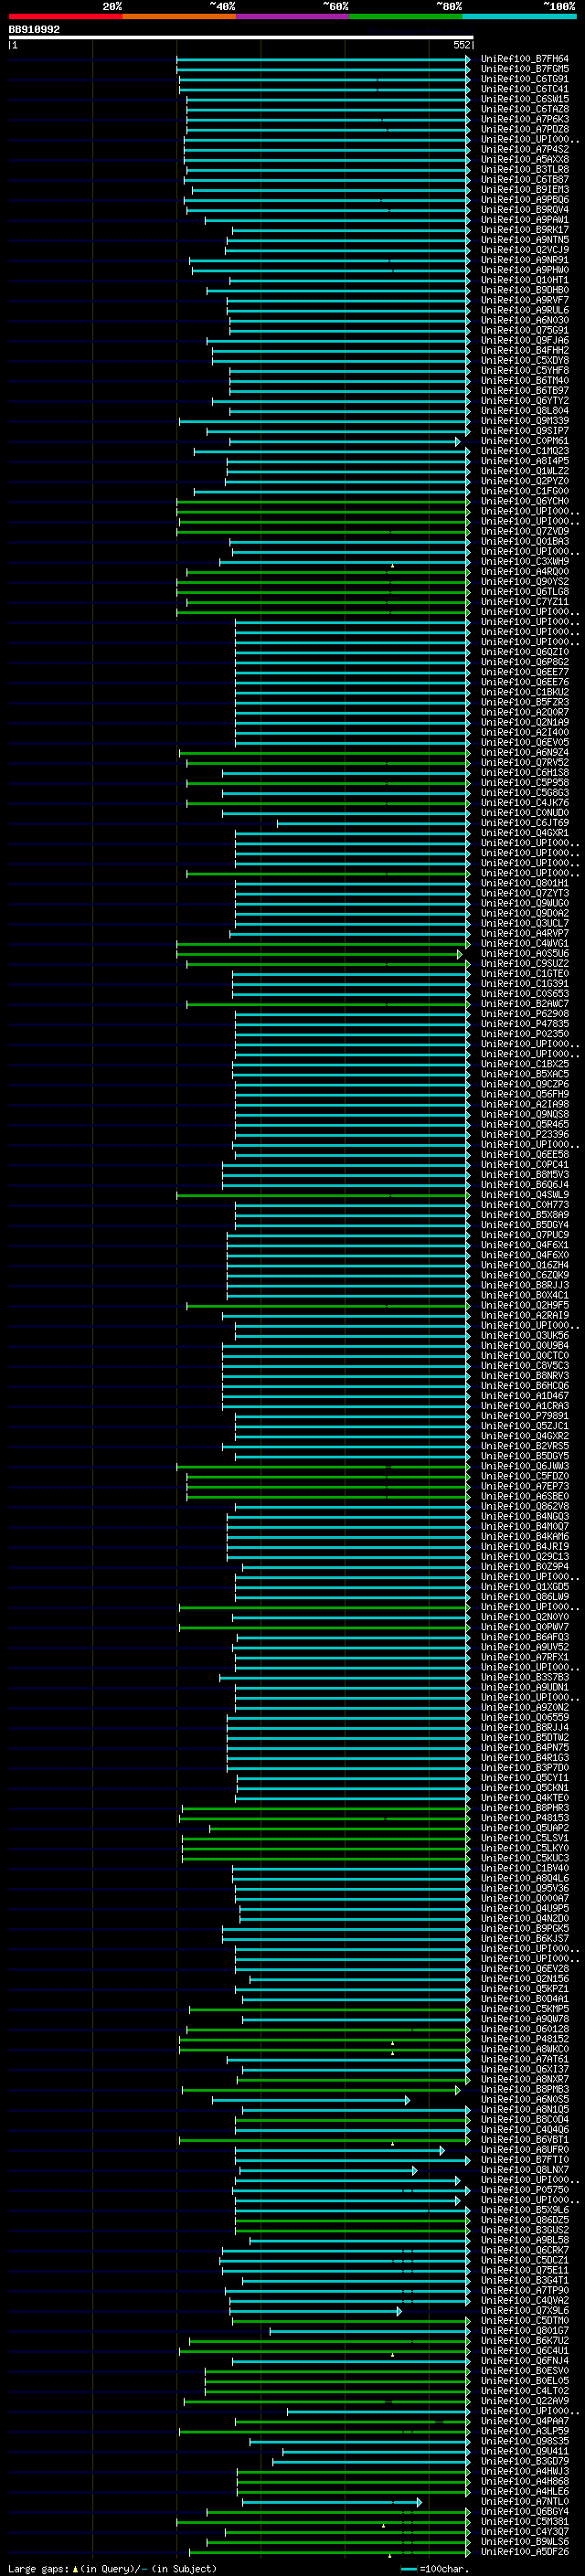Viewport: 585px width, 2576px height.
Task: Click the UniRef100_A7EP73 label
Action: click(524, 1486)
